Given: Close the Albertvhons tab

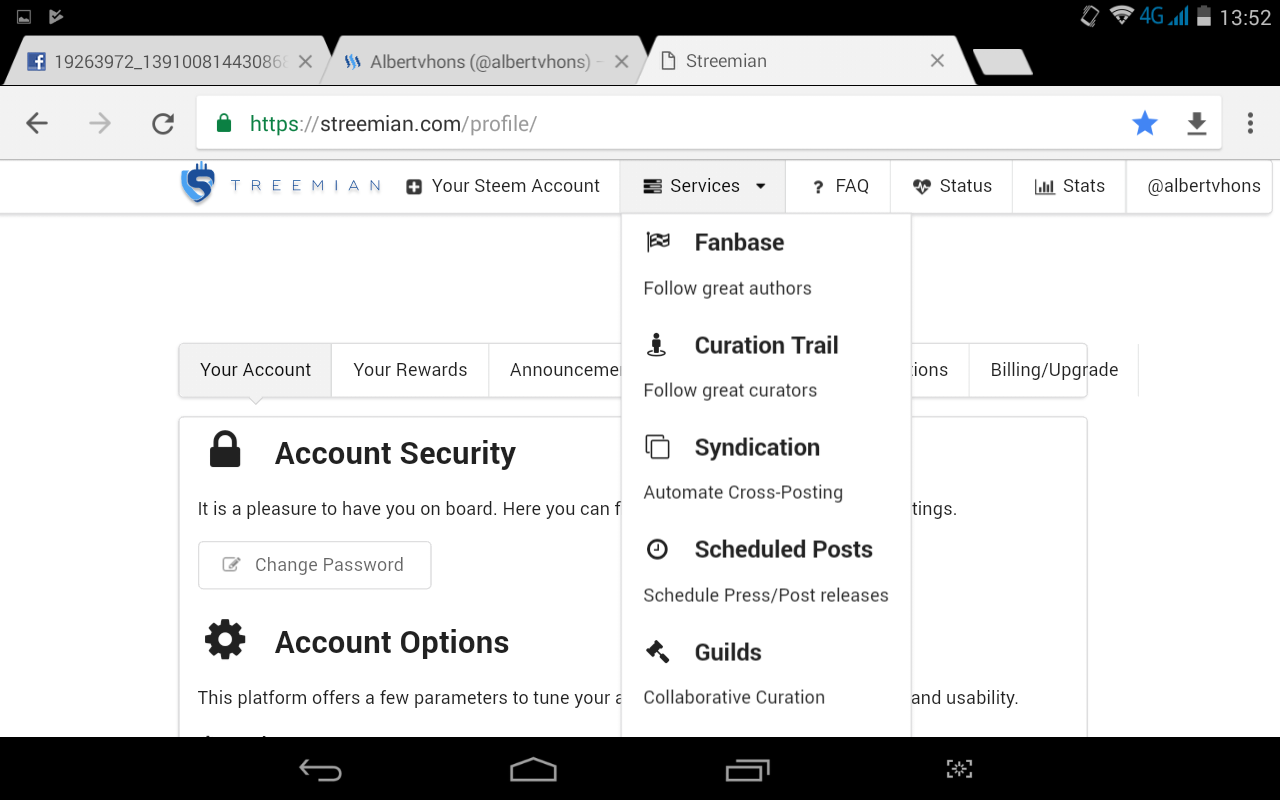Looking at the screenshot, I should 621,61.
